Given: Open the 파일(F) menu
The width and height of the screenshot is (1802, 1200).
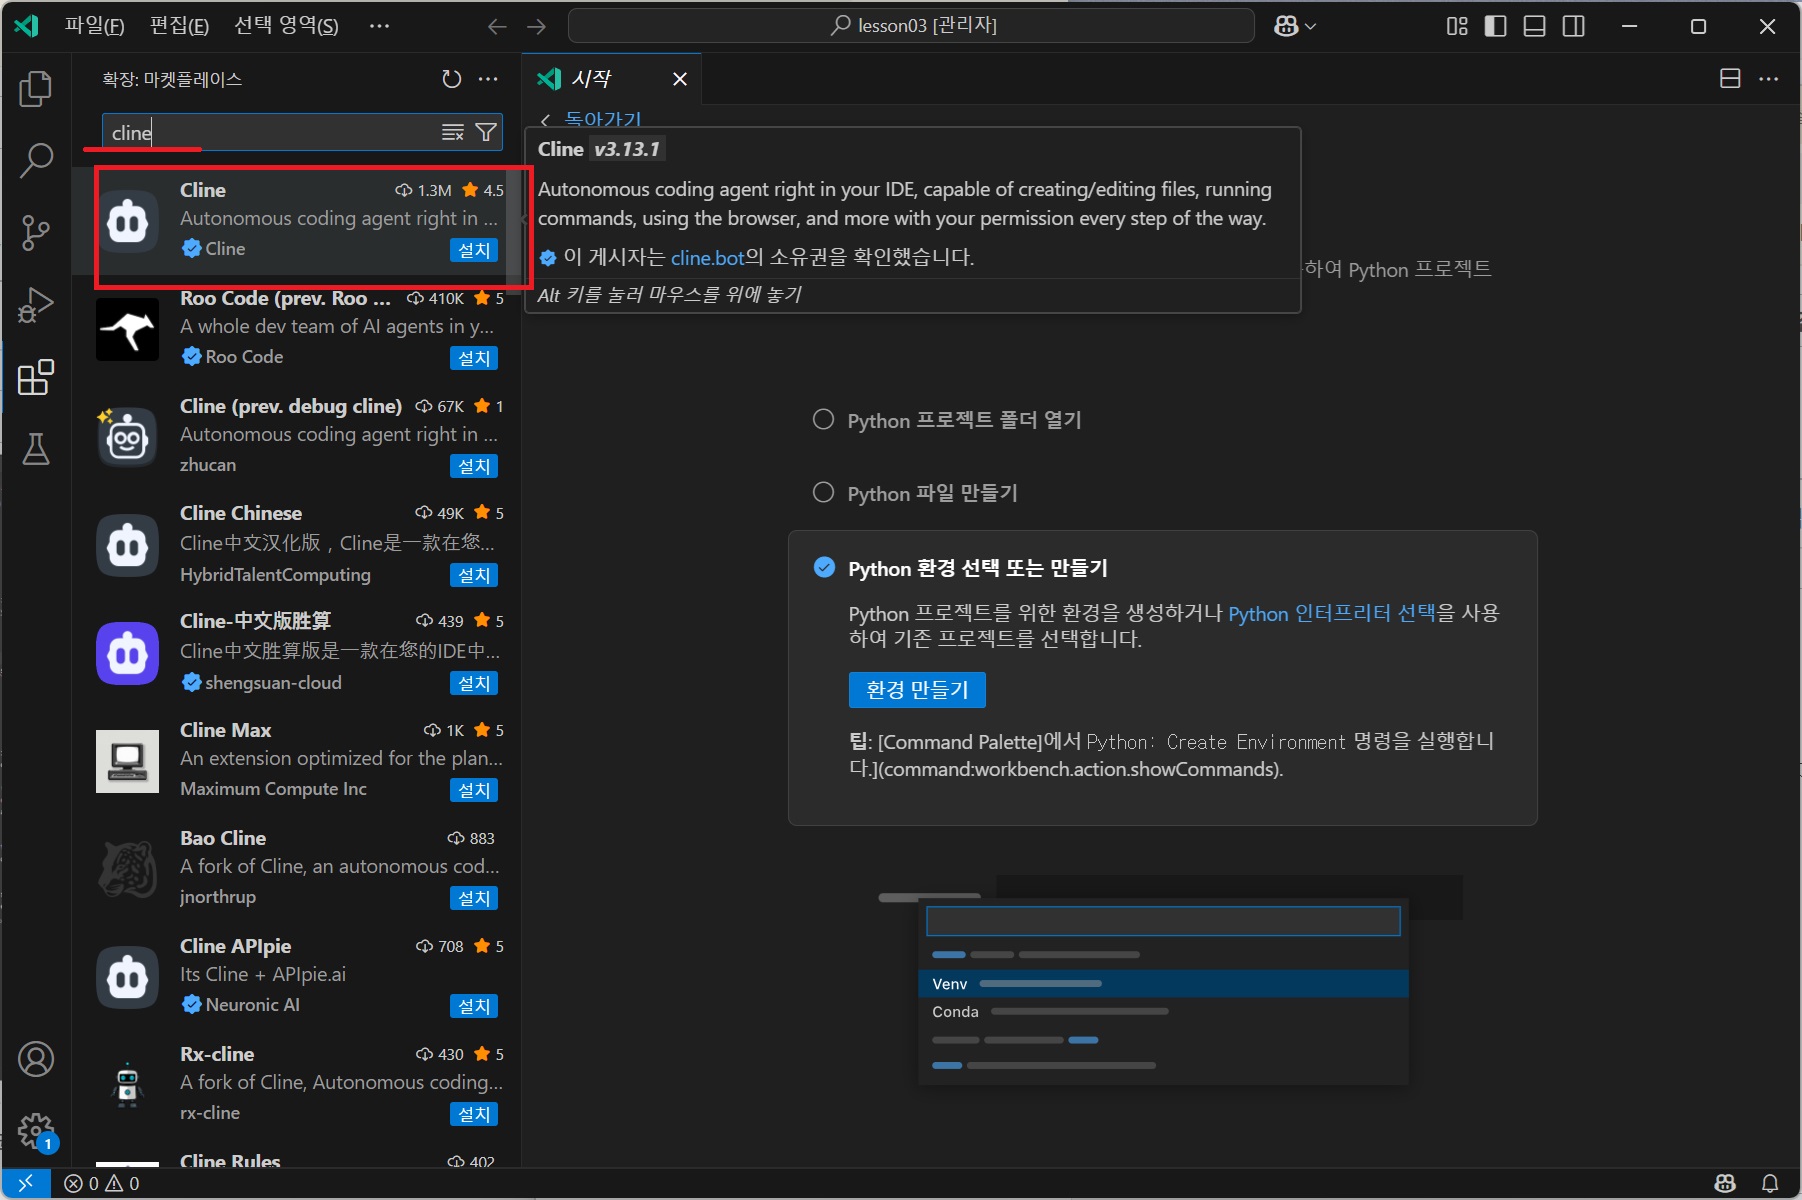Looking at the screenshot, I should point(94,26).
